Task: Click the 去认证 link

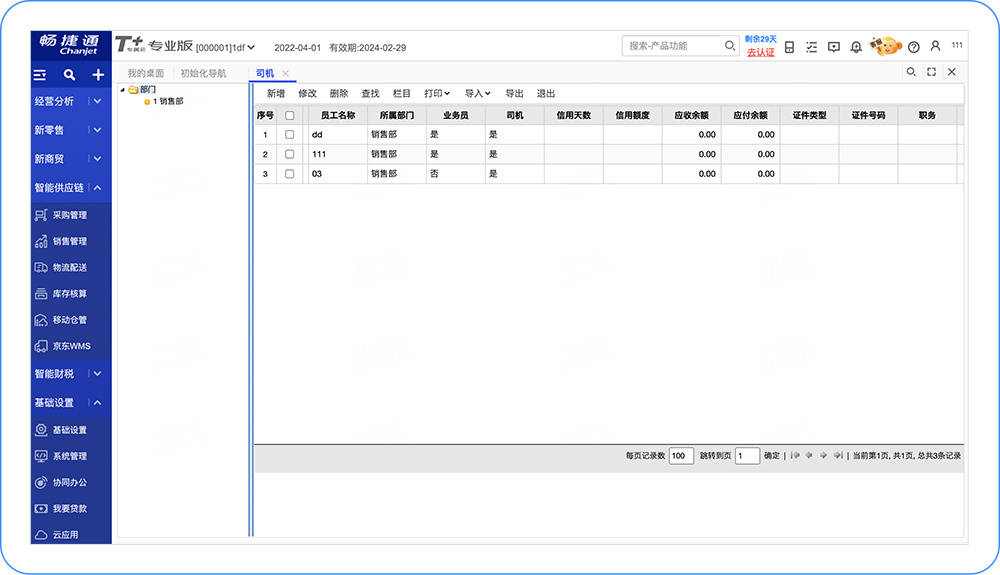Action: click(760, 53)
